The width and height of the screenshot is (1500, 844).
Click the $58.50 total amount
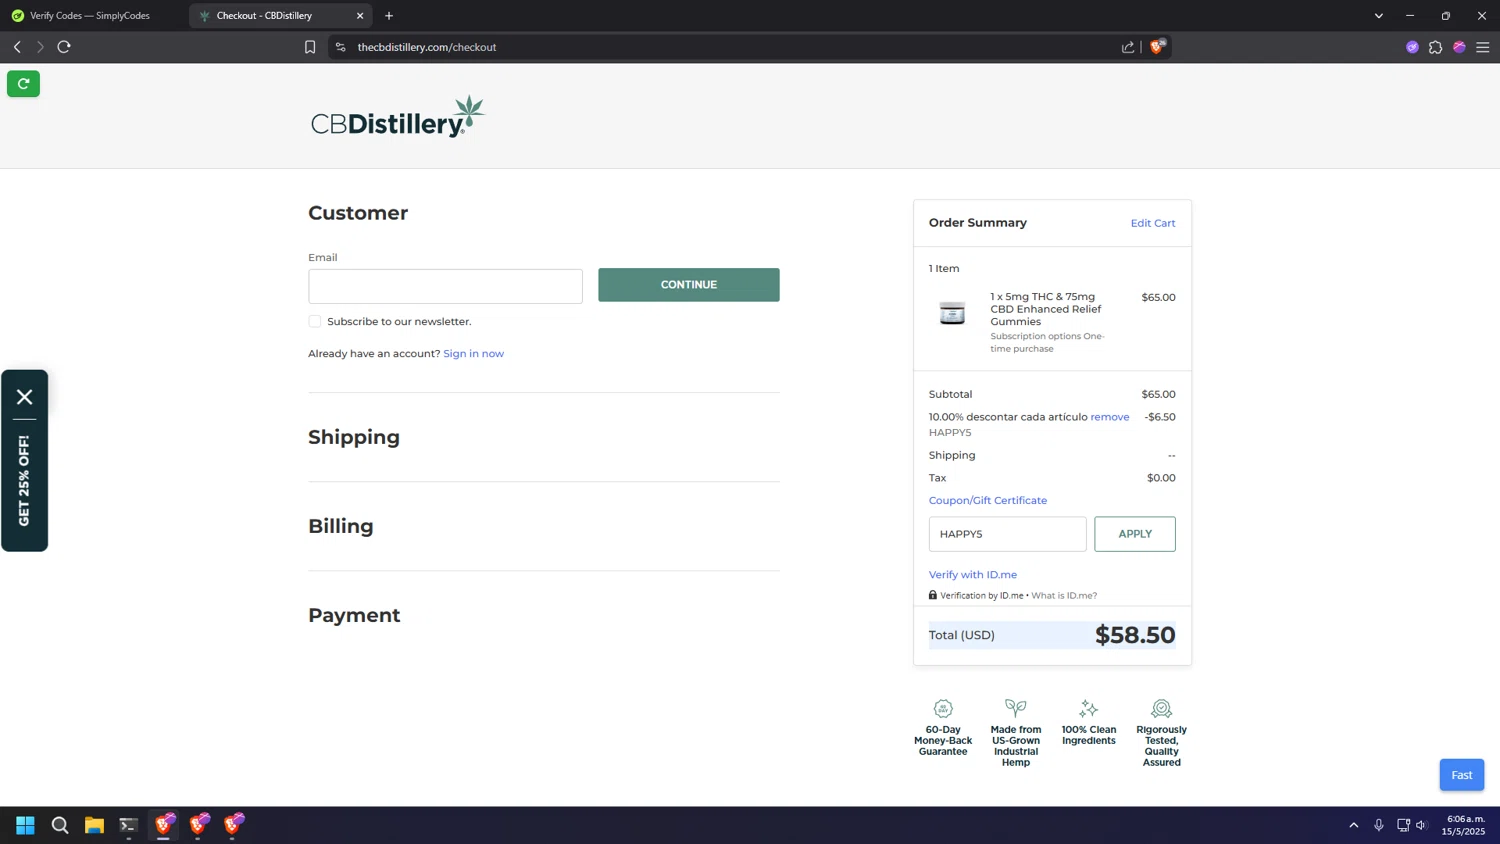tap(1135, 635)
